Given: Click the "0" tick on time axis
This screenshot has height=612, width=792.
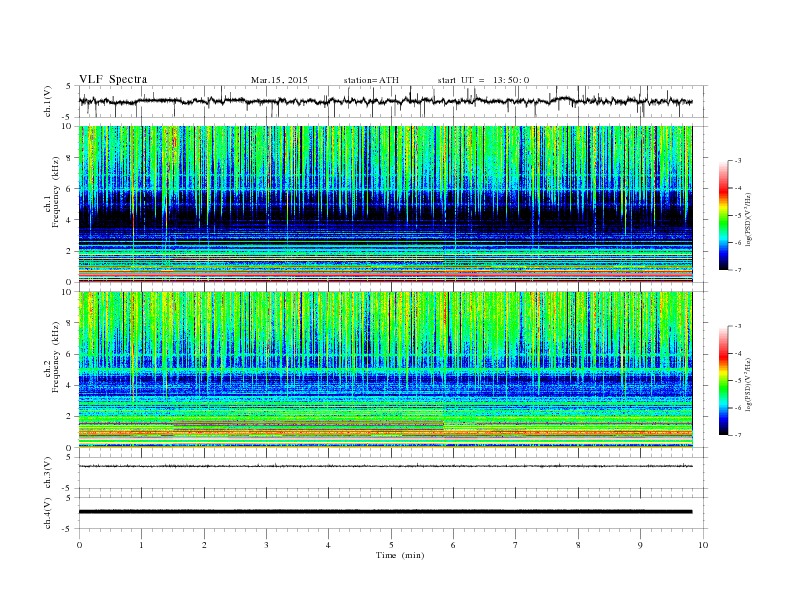Looking at the screenshot, I should click(79, 545).
